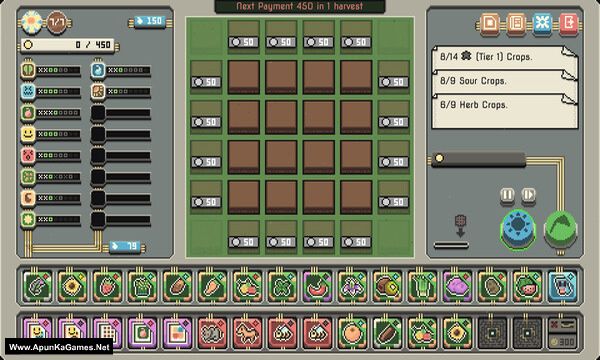Click the Next Payment 450 banner

(x=300, y=7)
